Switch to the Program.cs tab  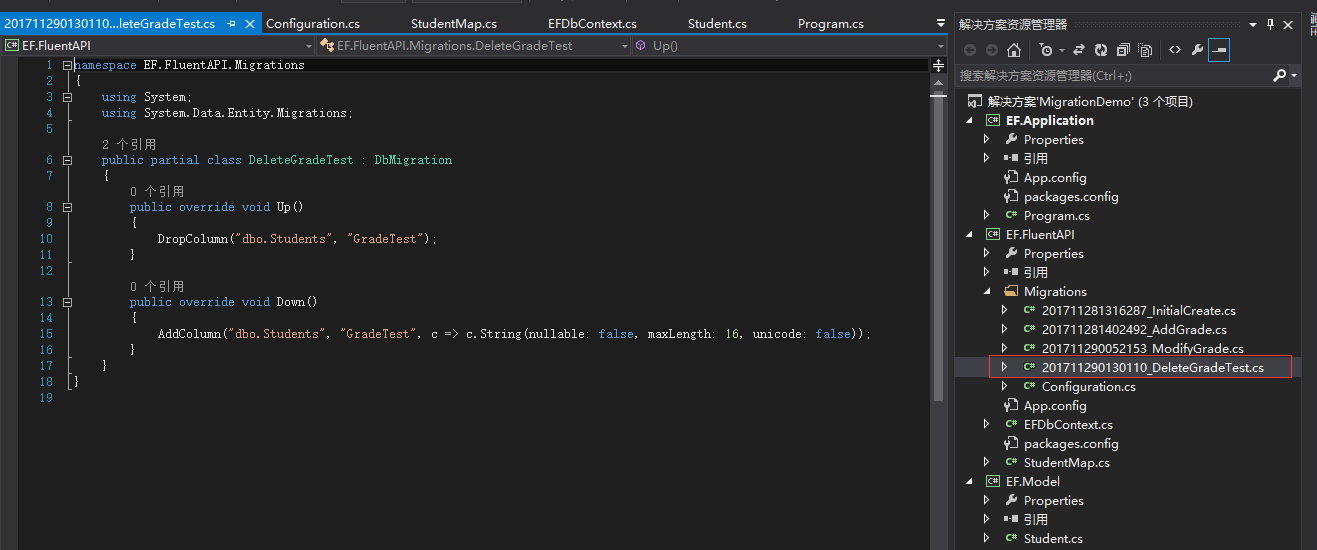coord(831,23)
